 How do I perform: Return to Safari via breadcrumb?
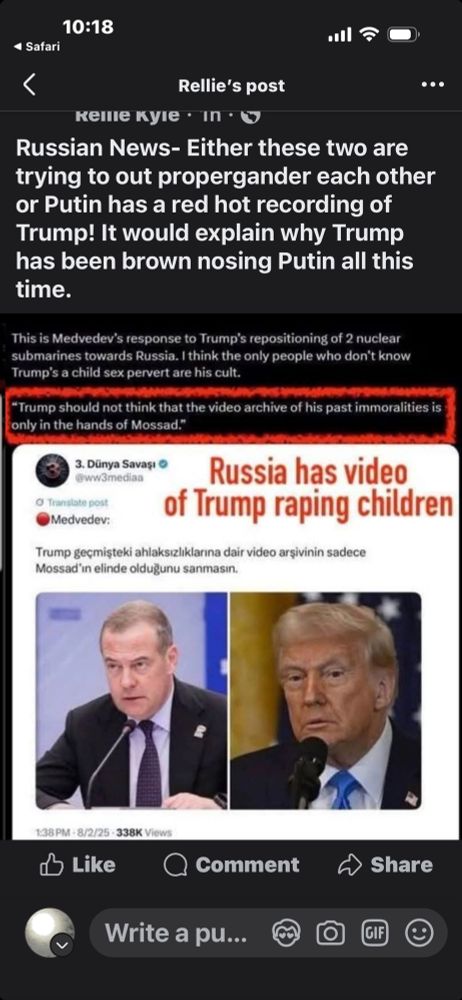point(38,47)
